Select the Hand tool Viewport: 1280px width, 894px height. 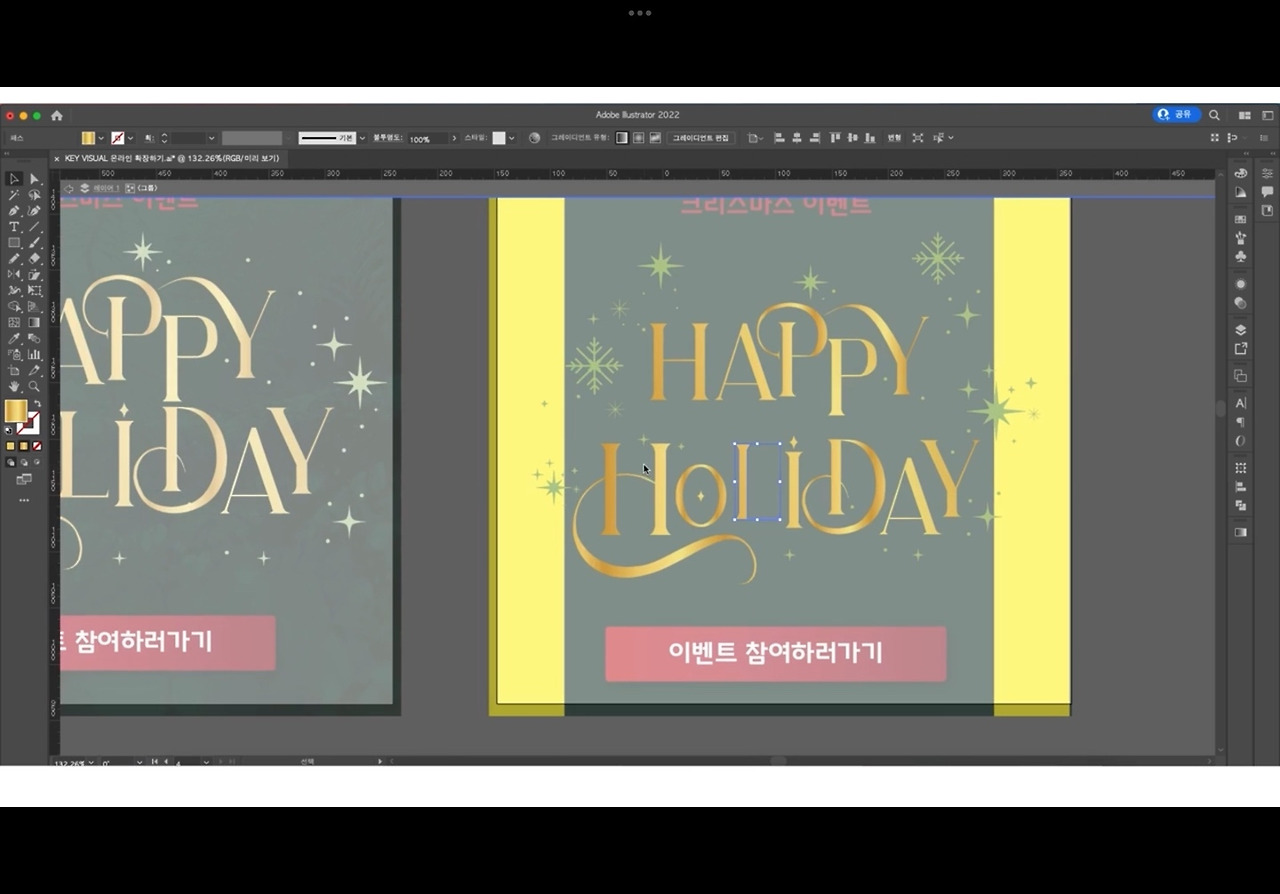click(x=14, y=387)
